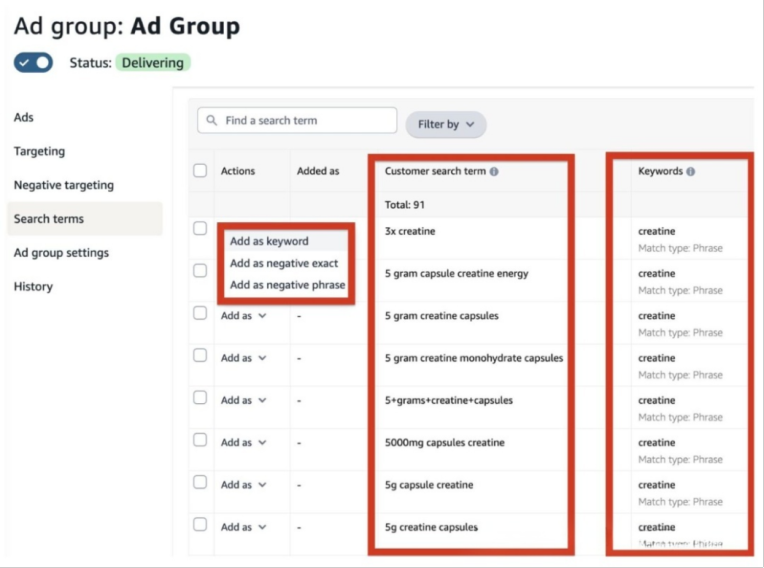Viewport: 764px width, 568px height.
Task: Open the Filter by dropdown
Action: [x=445, y=124]
